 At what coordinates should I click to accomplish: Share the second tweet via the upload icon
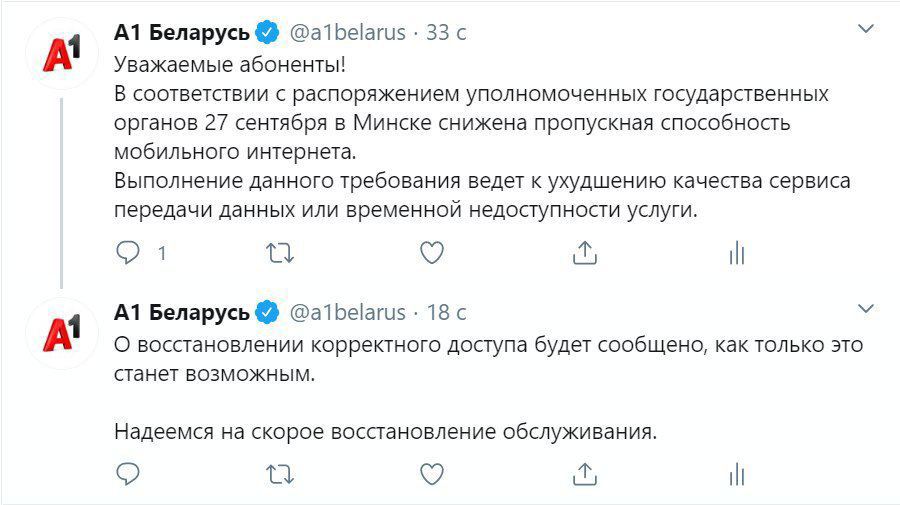click(x=585, y=474)
